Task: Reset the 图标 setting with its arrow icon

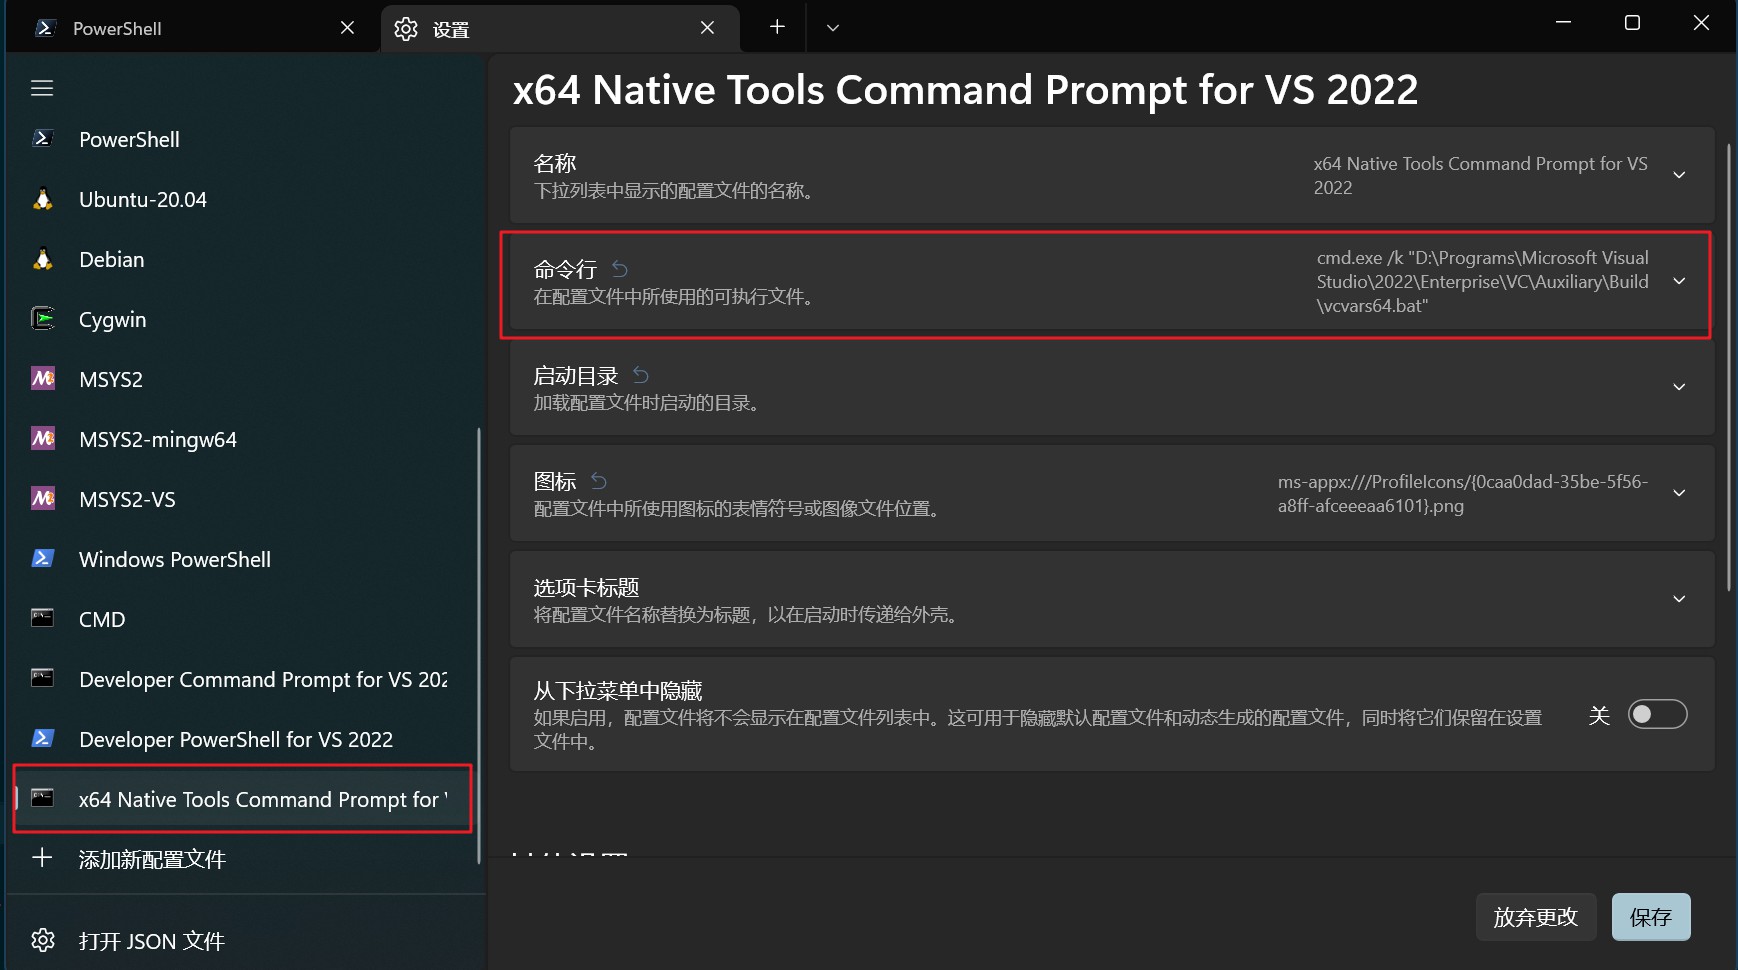Action: (599, 481)
